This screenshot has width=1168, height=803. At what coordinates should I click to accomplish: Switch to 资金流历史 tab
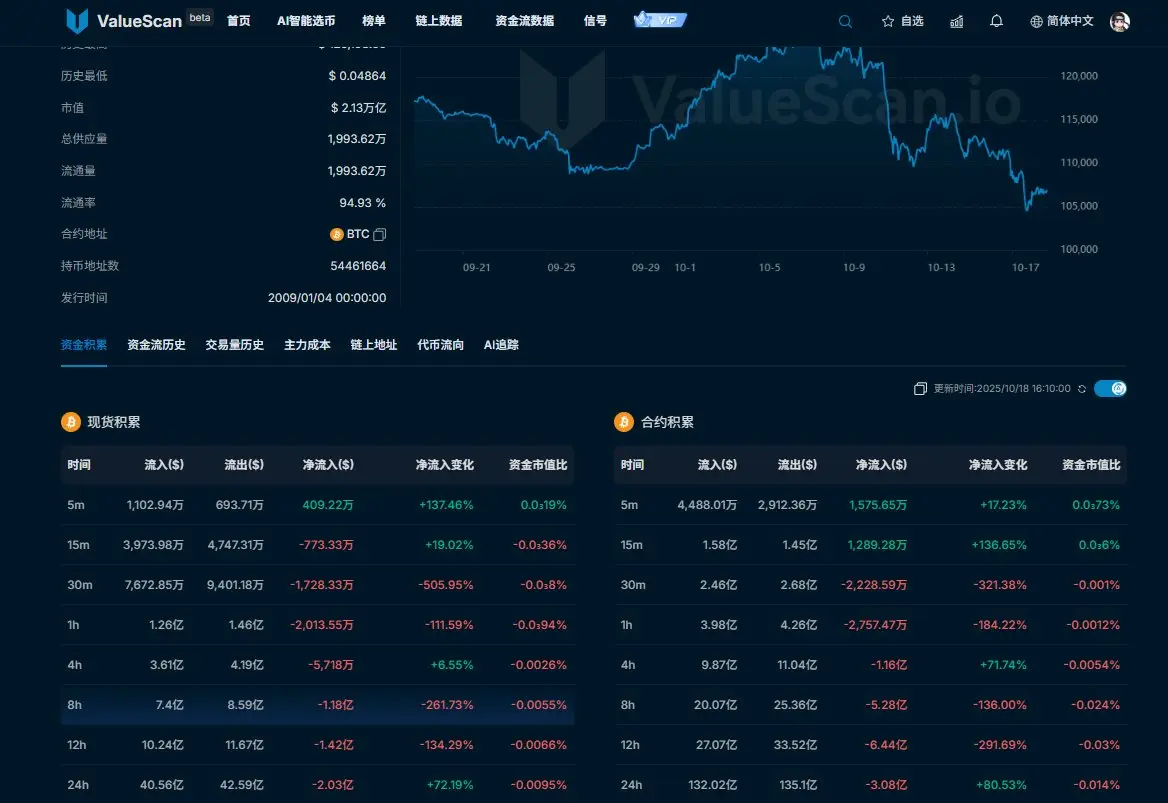coord(156,345)
